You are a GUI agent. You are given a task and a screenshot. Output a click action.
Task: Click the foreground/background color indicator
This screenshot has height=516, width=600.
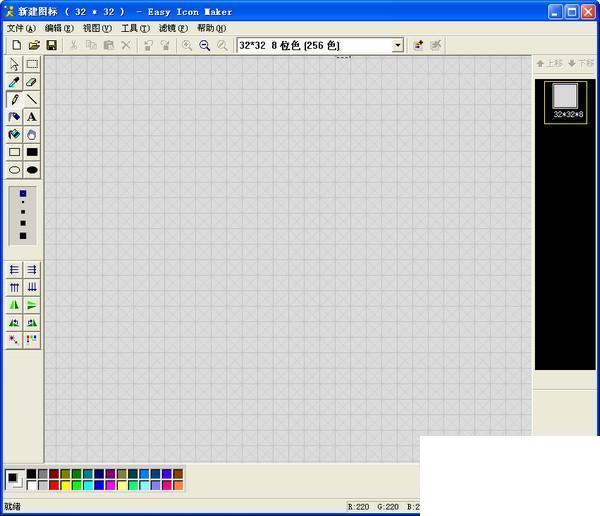click(15, 480)
